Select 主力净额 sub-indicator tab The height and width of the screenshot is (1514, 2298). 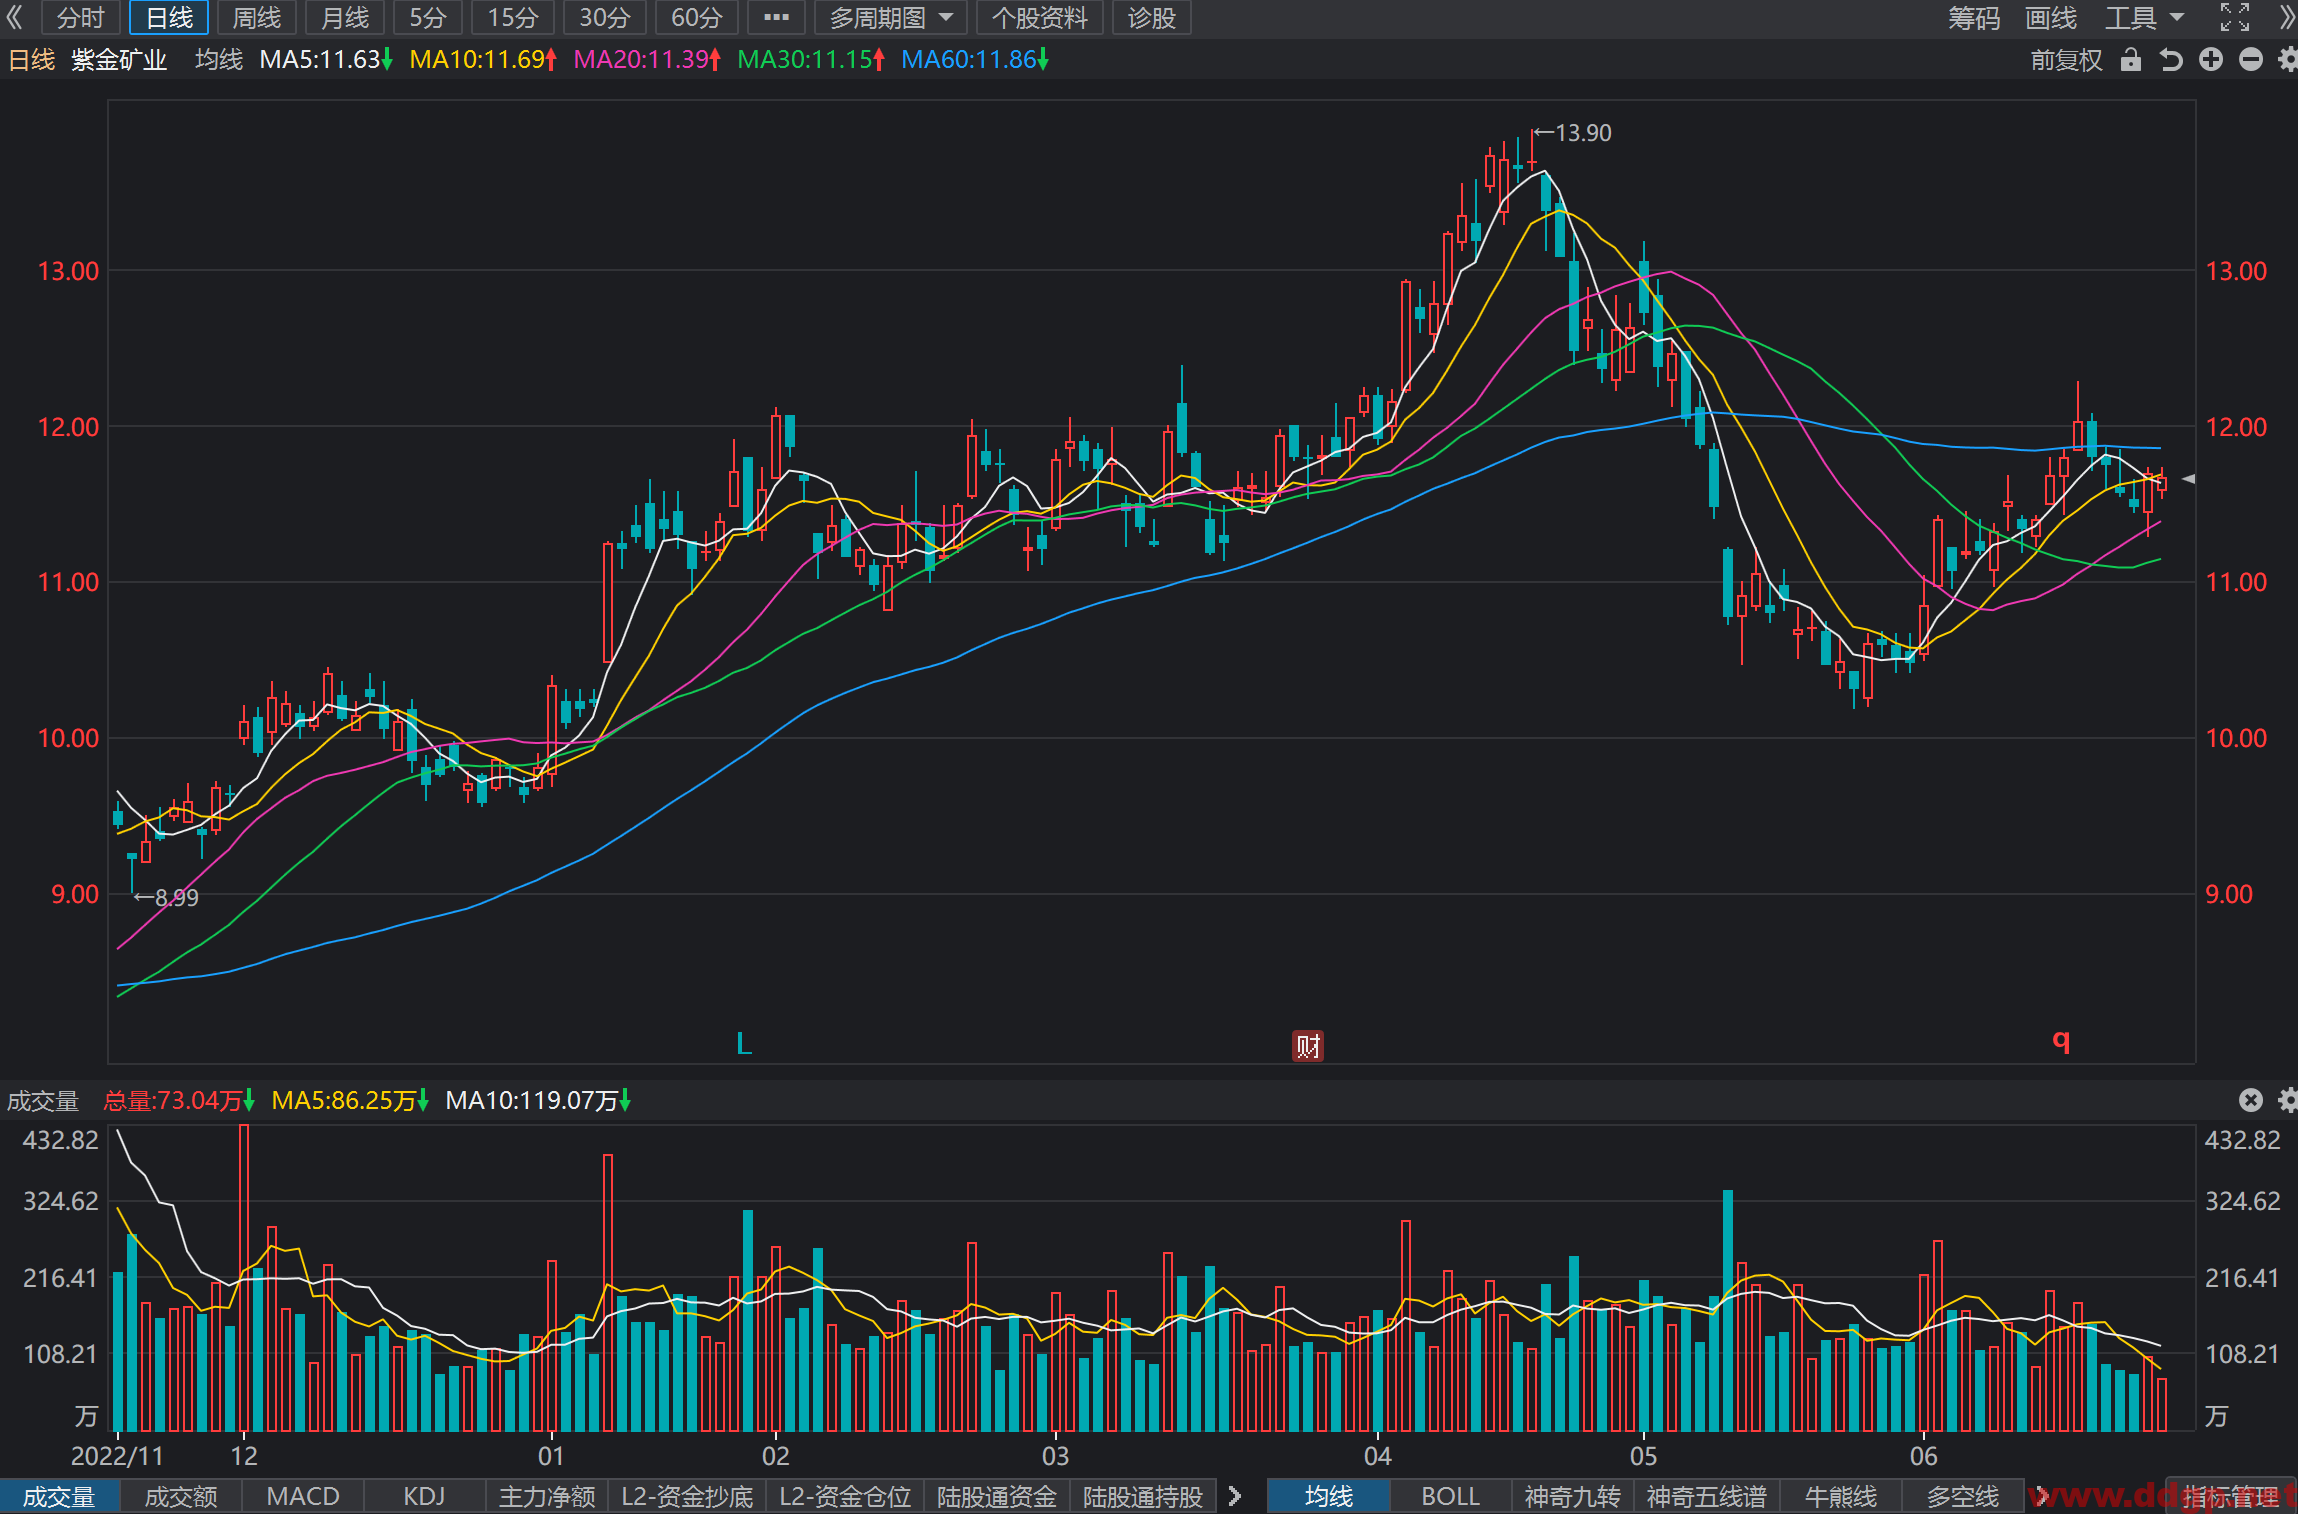coord(547,1496)
